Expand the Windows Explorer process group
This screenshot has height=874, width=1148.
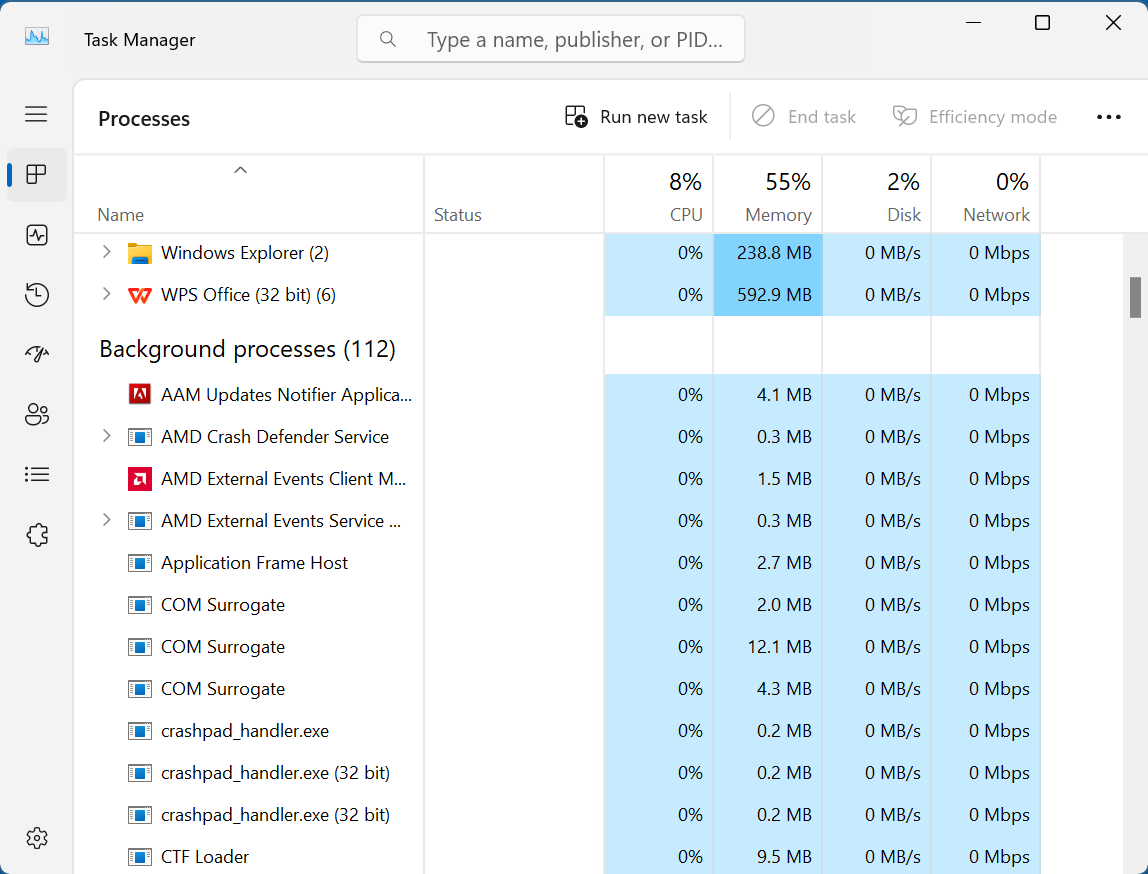(106, 252)
